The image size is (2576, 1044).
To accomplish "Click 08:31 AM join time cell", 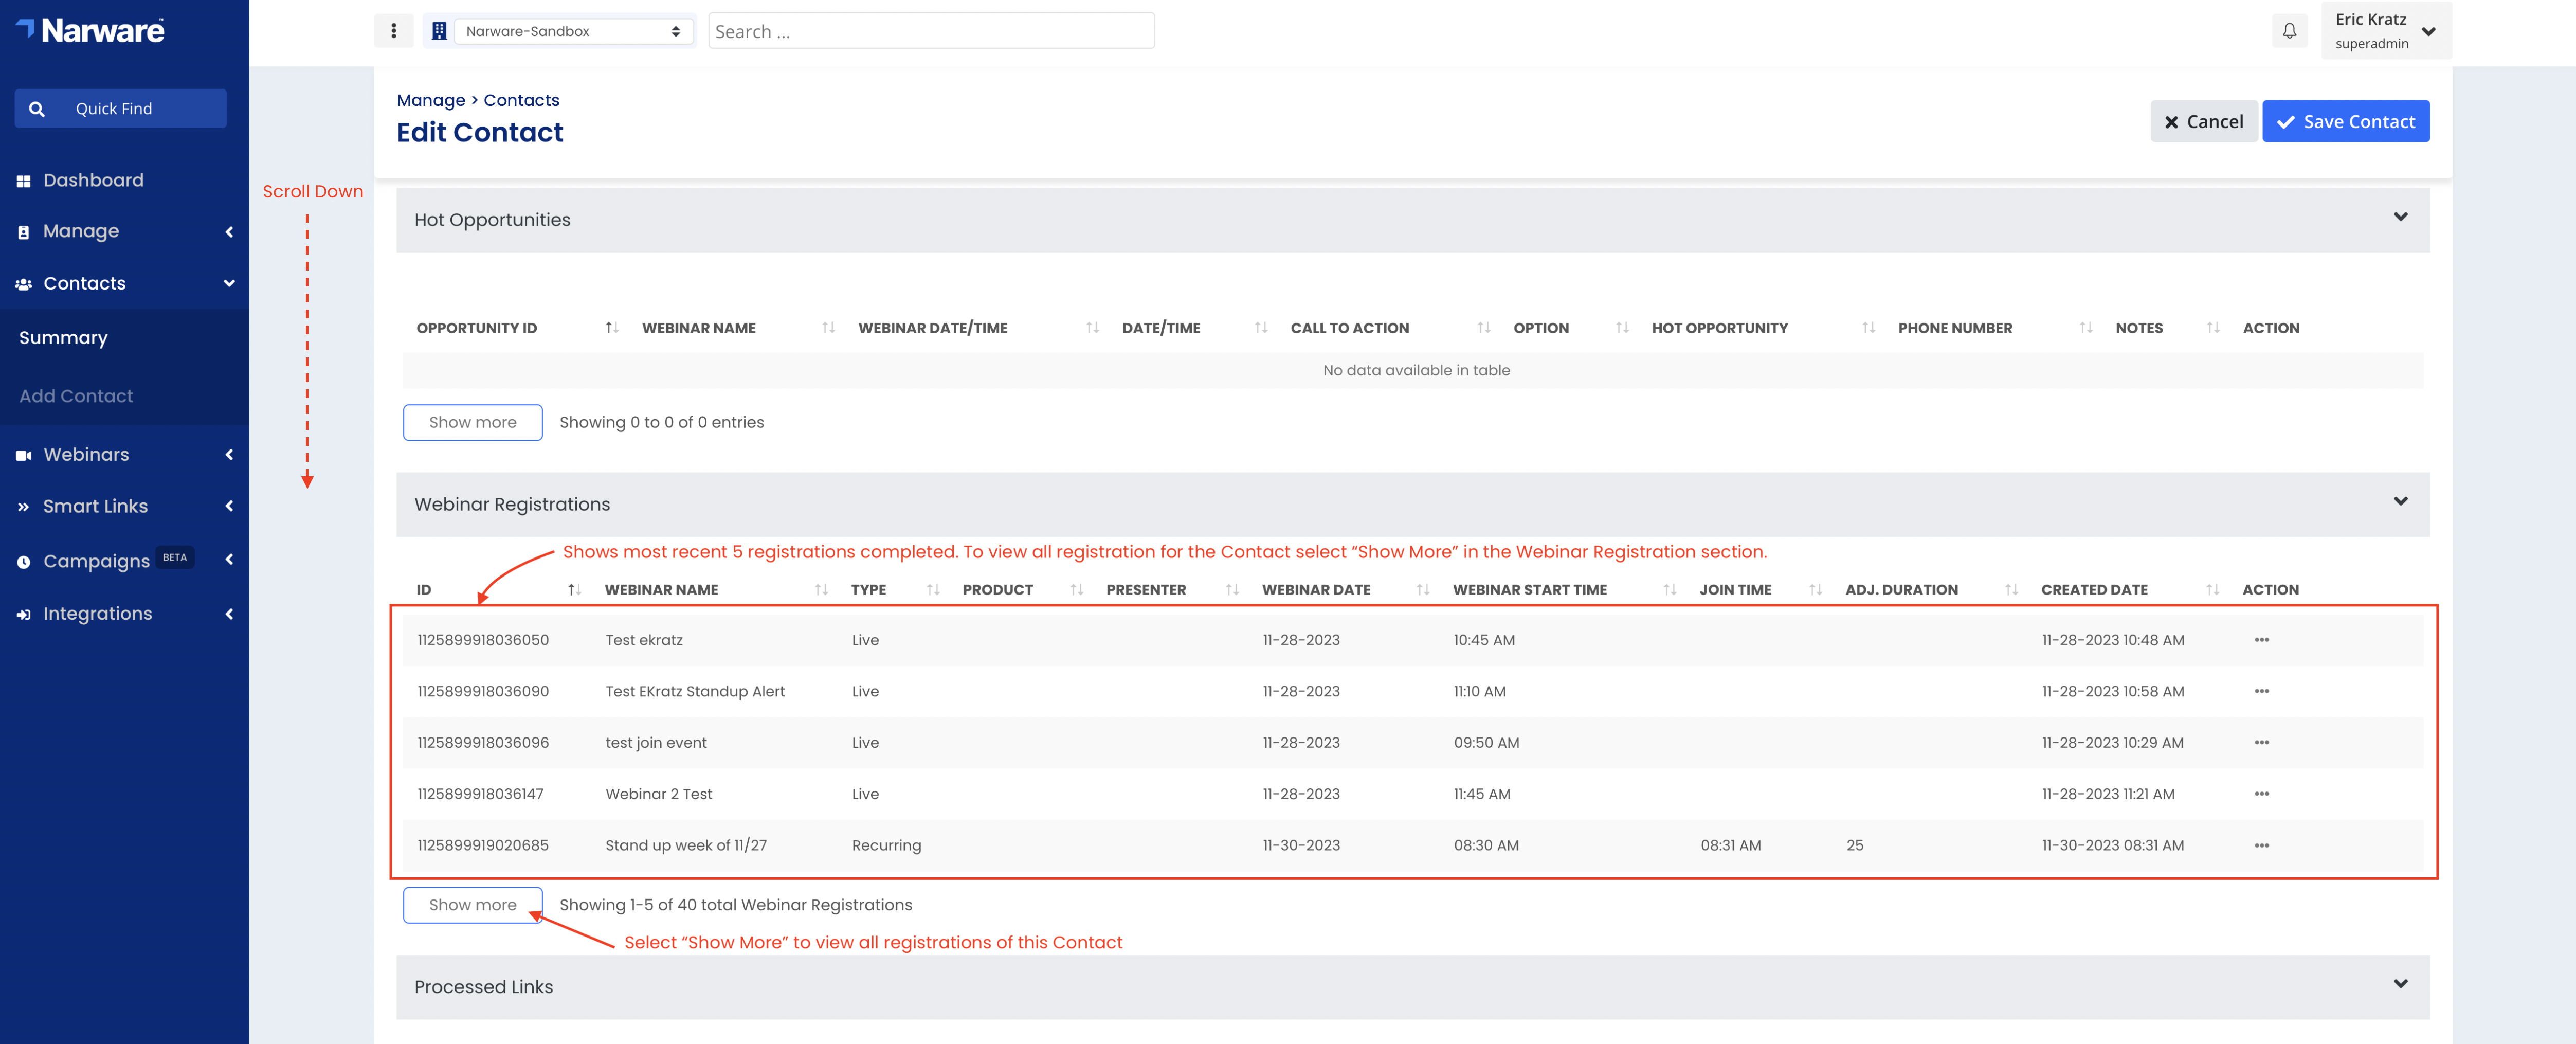I will click(1730, 845).
